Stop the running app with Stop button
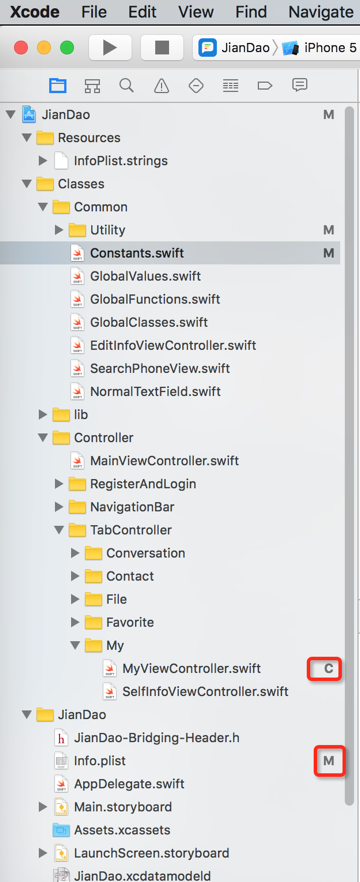 161,48
